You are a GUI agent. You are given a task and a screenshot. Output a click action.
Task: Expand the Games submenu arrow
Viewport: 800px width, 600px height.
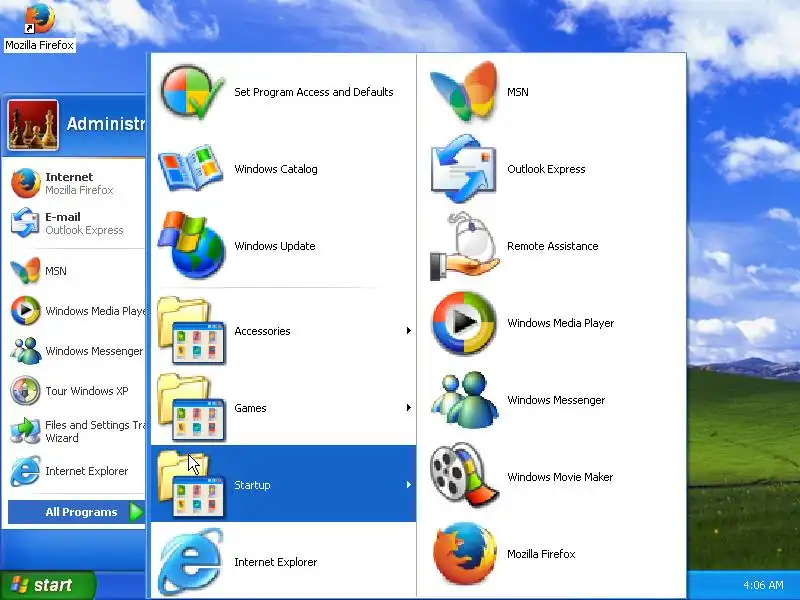click(x=409, y=407)
